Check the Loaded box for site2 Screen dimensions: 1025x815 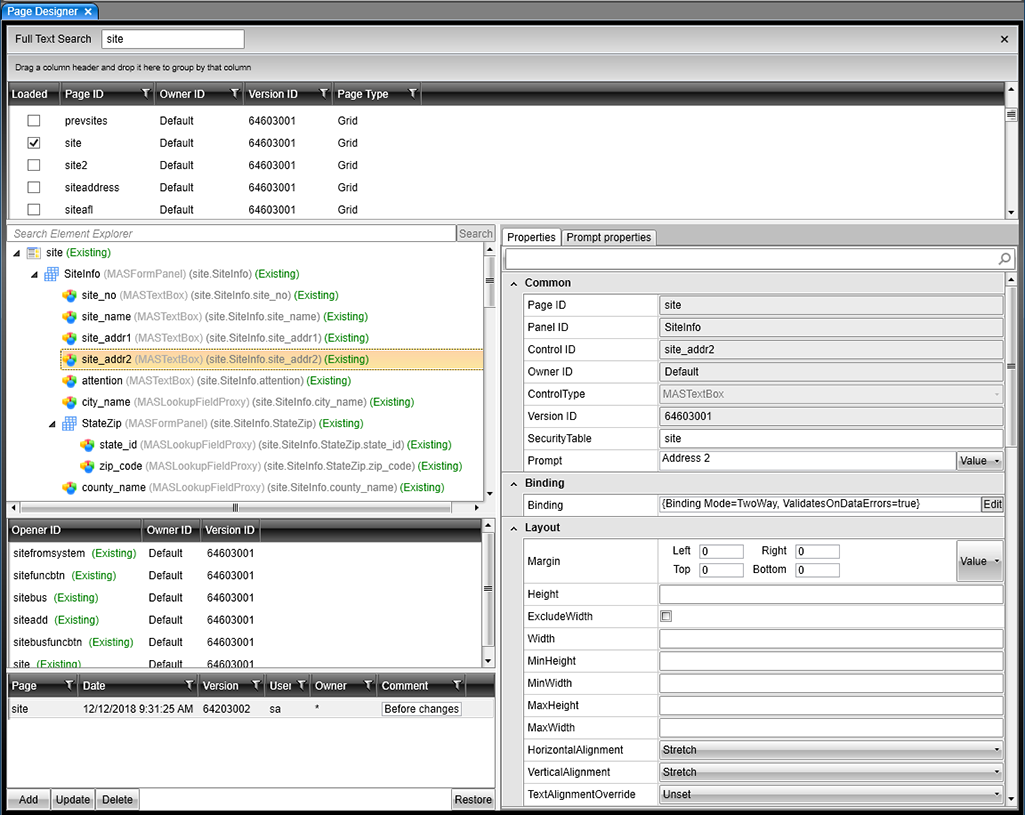point(34,165)
